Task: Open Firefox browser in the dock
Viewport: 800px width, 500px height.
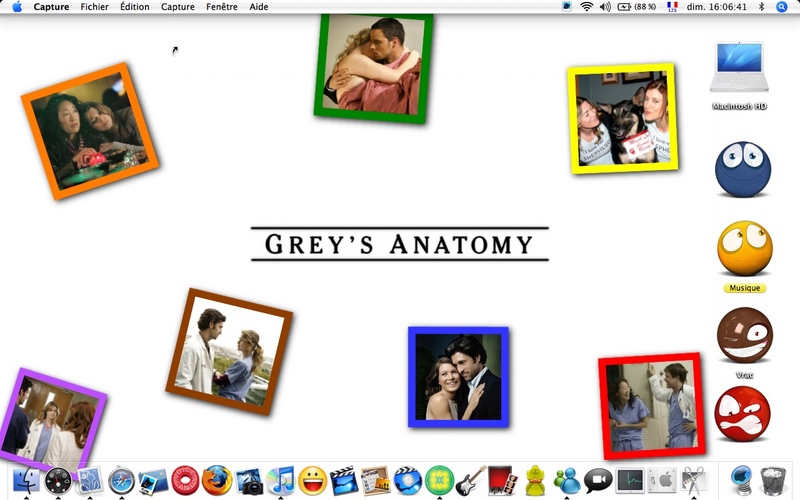Action: [217, 481]
